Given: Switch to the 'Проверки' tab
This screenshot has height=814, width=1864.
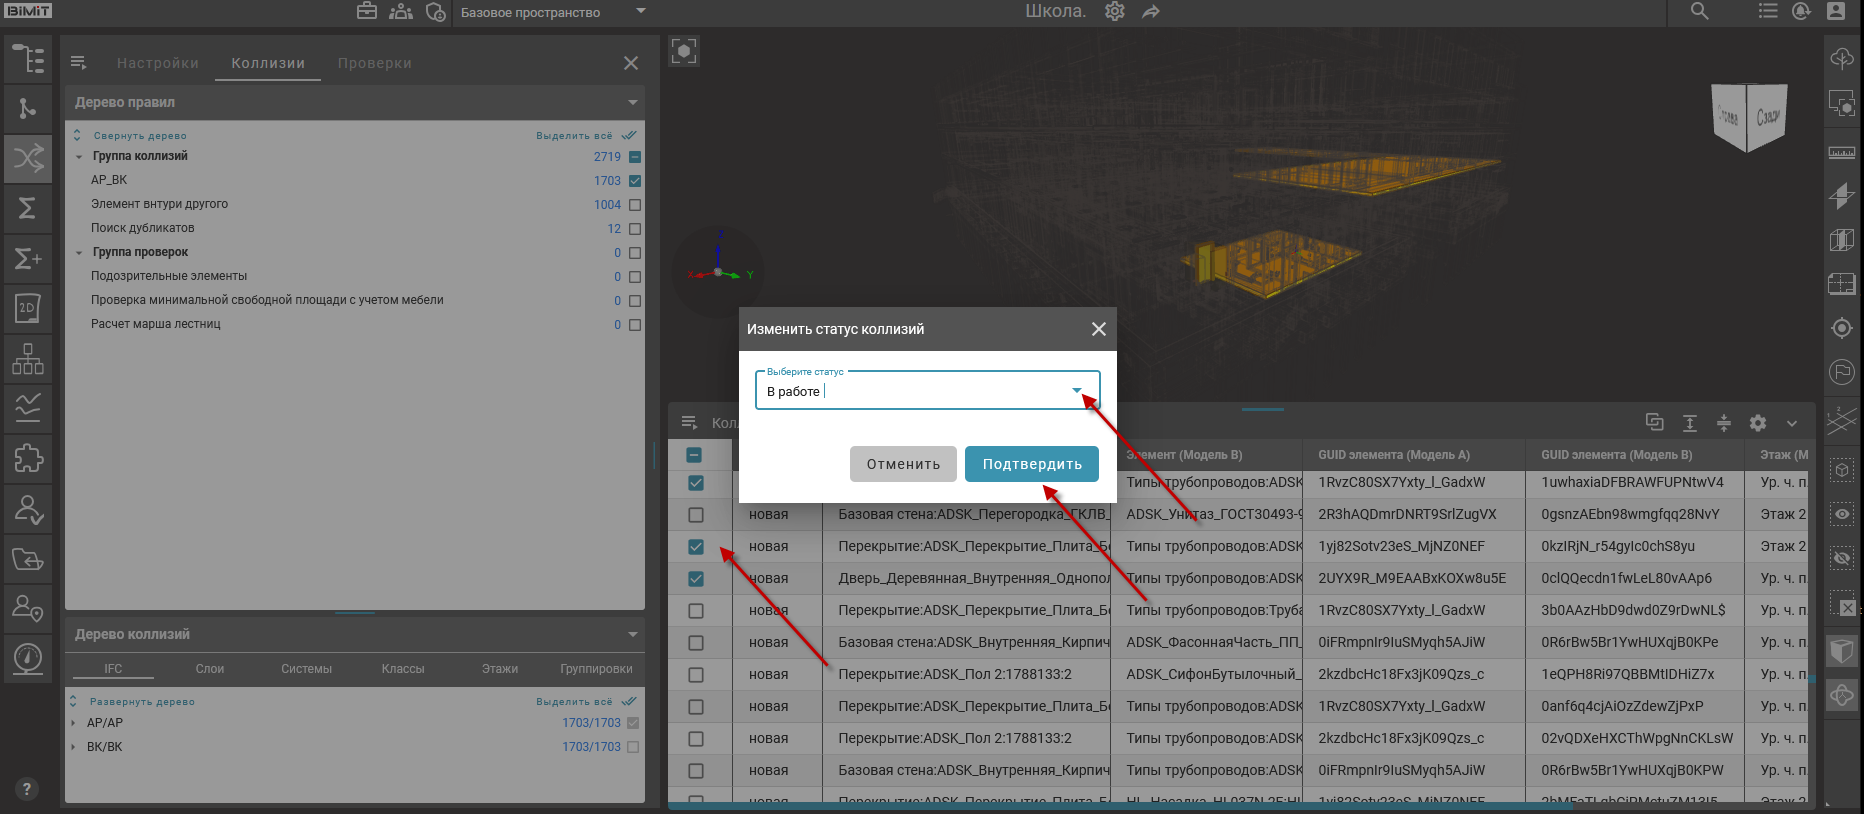Looking at the screenshot, I should (374, 63).
